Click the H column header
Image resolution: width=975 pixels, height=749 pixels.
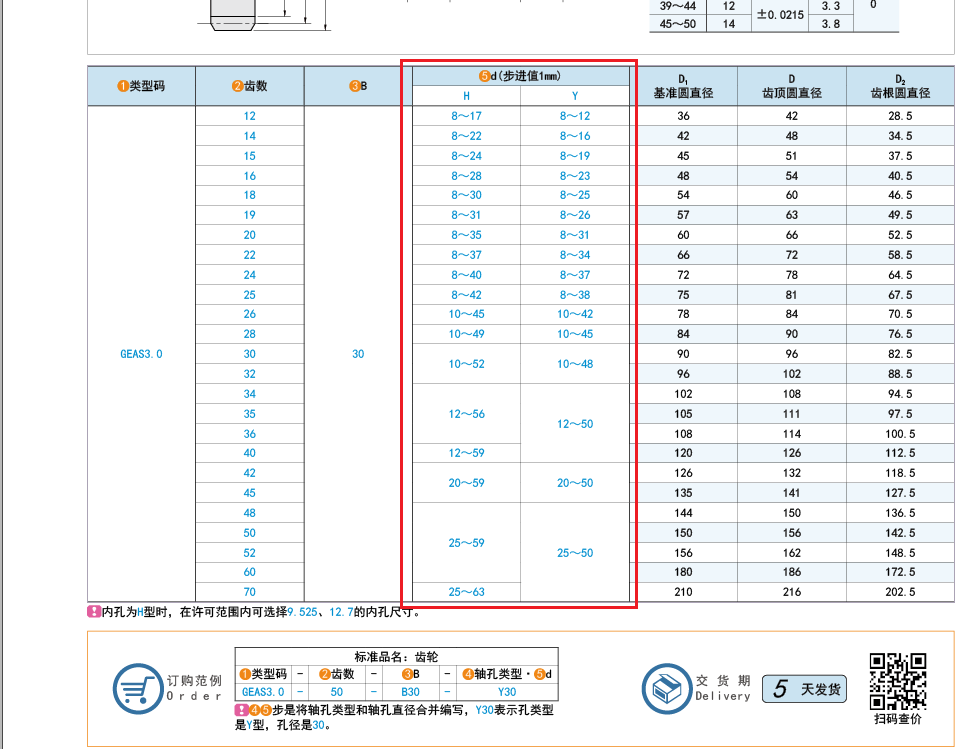click(466, 96)
